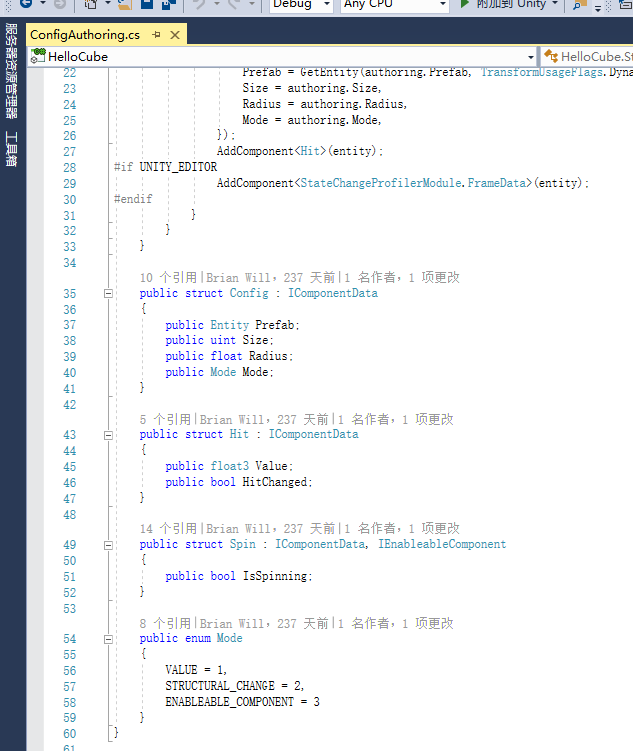Screen dimensions: 633x751
Task: Collapse the Hit struct code block
Action: click(109, 435)
